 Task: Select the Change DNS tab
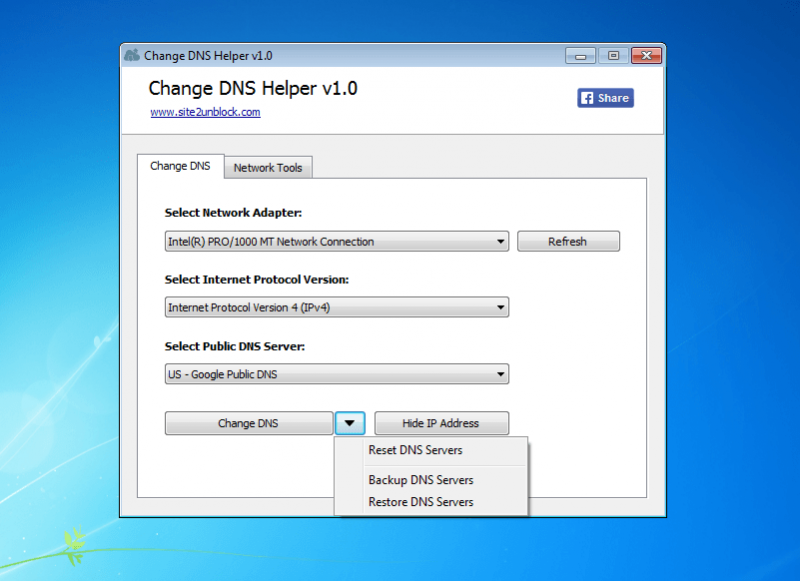pos(180,166)
